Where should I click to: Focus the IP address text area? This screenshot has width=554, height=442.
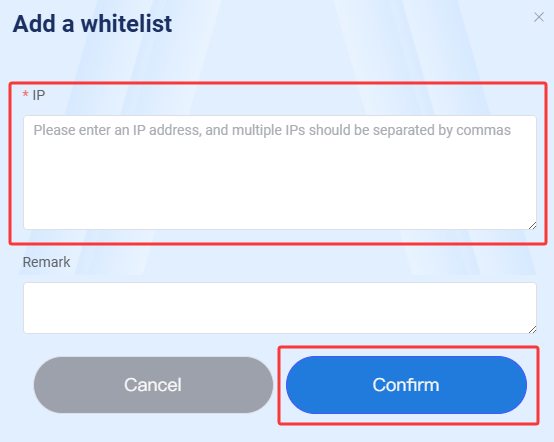click(x=280, y=172)
